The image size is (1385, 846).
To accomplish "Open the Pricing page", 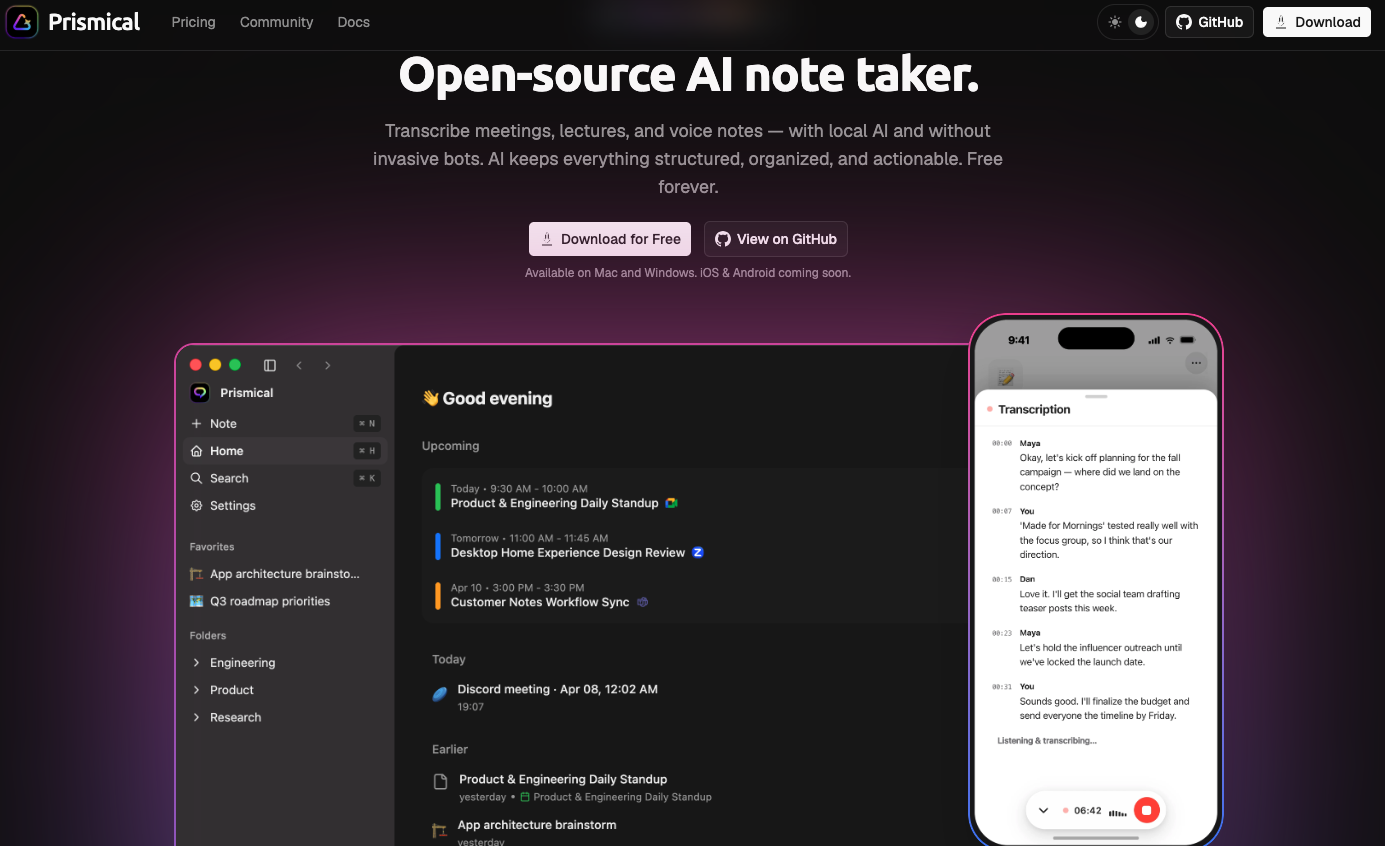I will pos(193,22).
